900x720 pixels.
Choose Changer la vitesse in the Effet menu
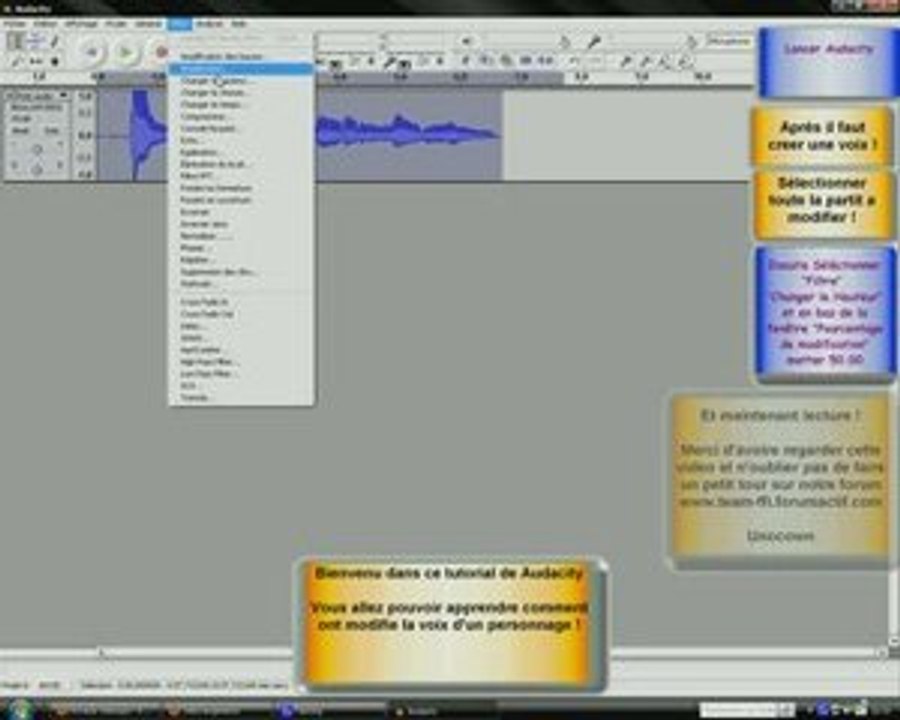[241, 92]
